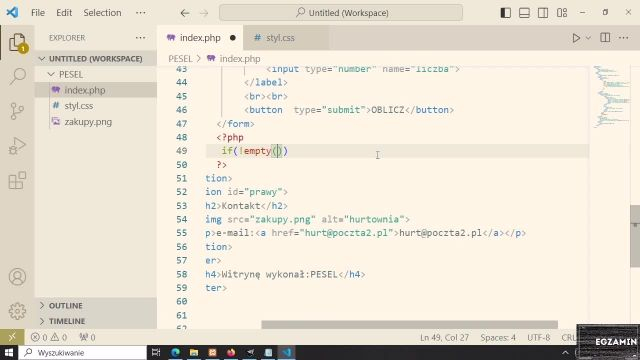Image resolution: width=640 pixels, height=360 pixels.
Task: Toggle the bottom panel layout icon
Action: click(524, 13)
